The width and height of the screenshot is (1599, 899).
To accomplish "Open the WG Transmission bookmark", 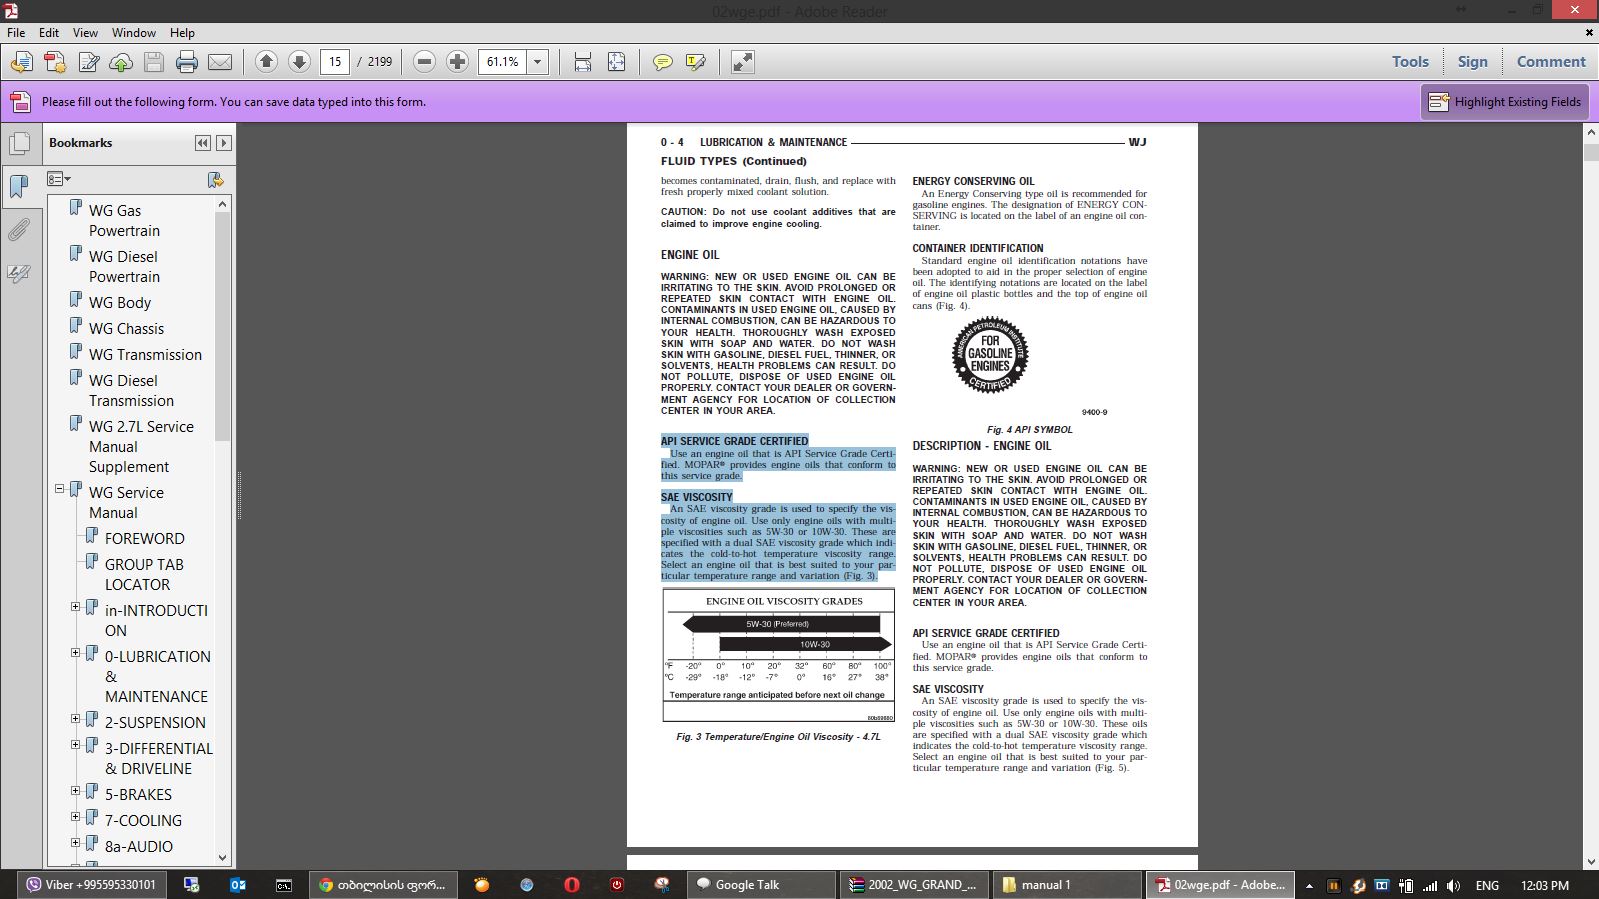I will [x=145, y=354].
